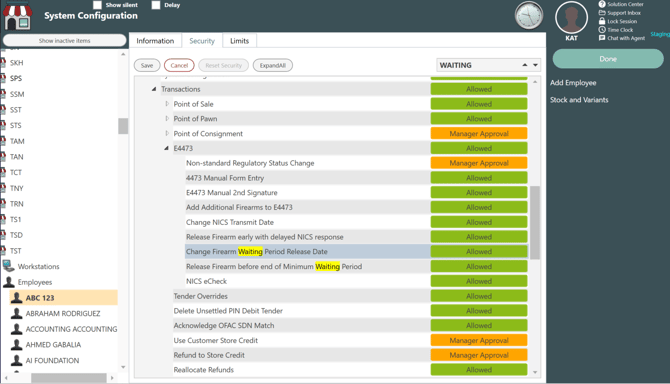Click the store home logo icon
This screenshot has width=670, height=384.
tap(18, 16)
